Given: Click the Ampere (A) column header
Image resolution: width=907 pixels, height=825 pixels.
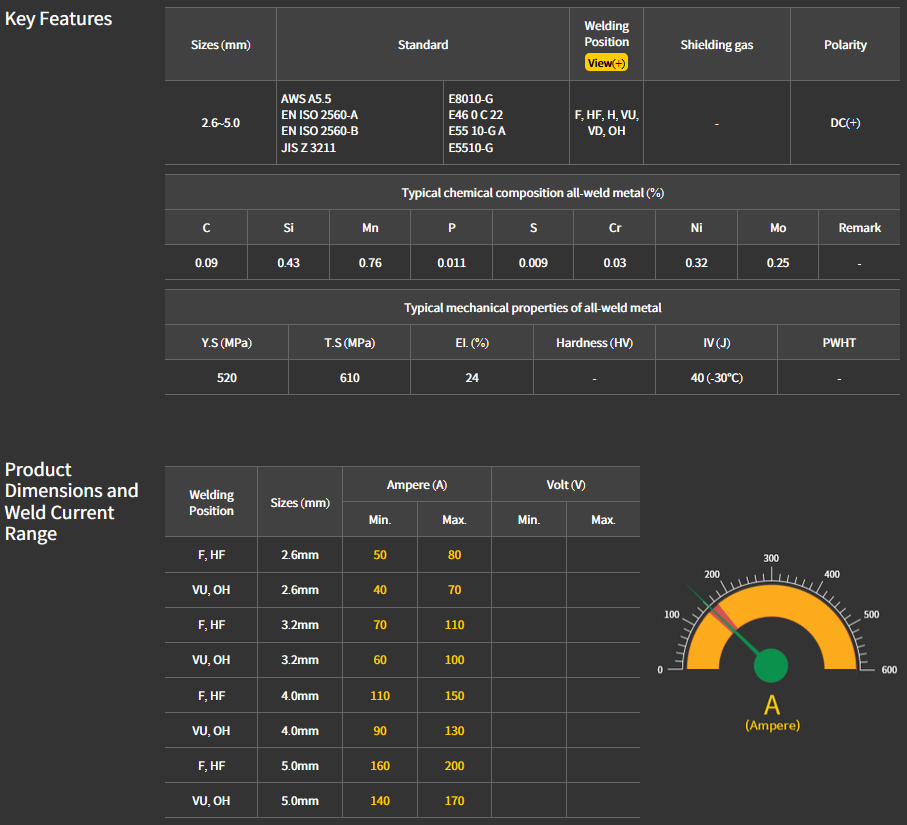Looking at the screenshot, I should [416, 485].
